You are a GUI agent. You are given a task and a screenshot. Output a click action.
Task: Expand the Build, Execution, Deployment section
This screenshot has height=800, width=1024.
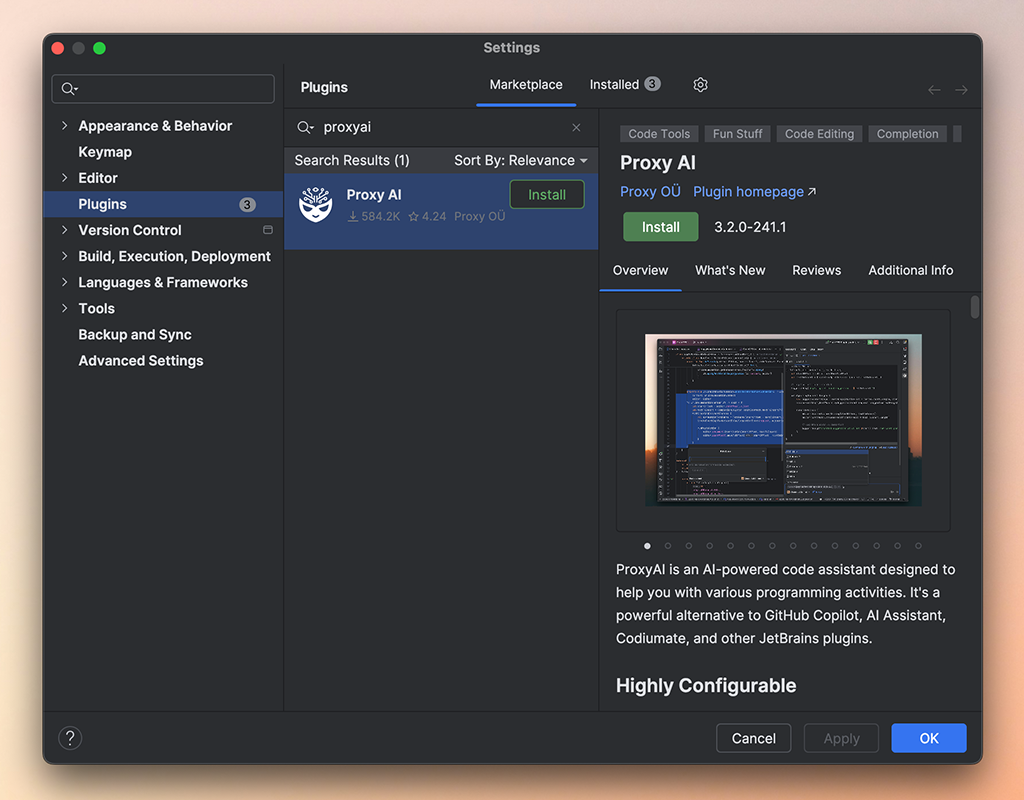tap(65, 256)
